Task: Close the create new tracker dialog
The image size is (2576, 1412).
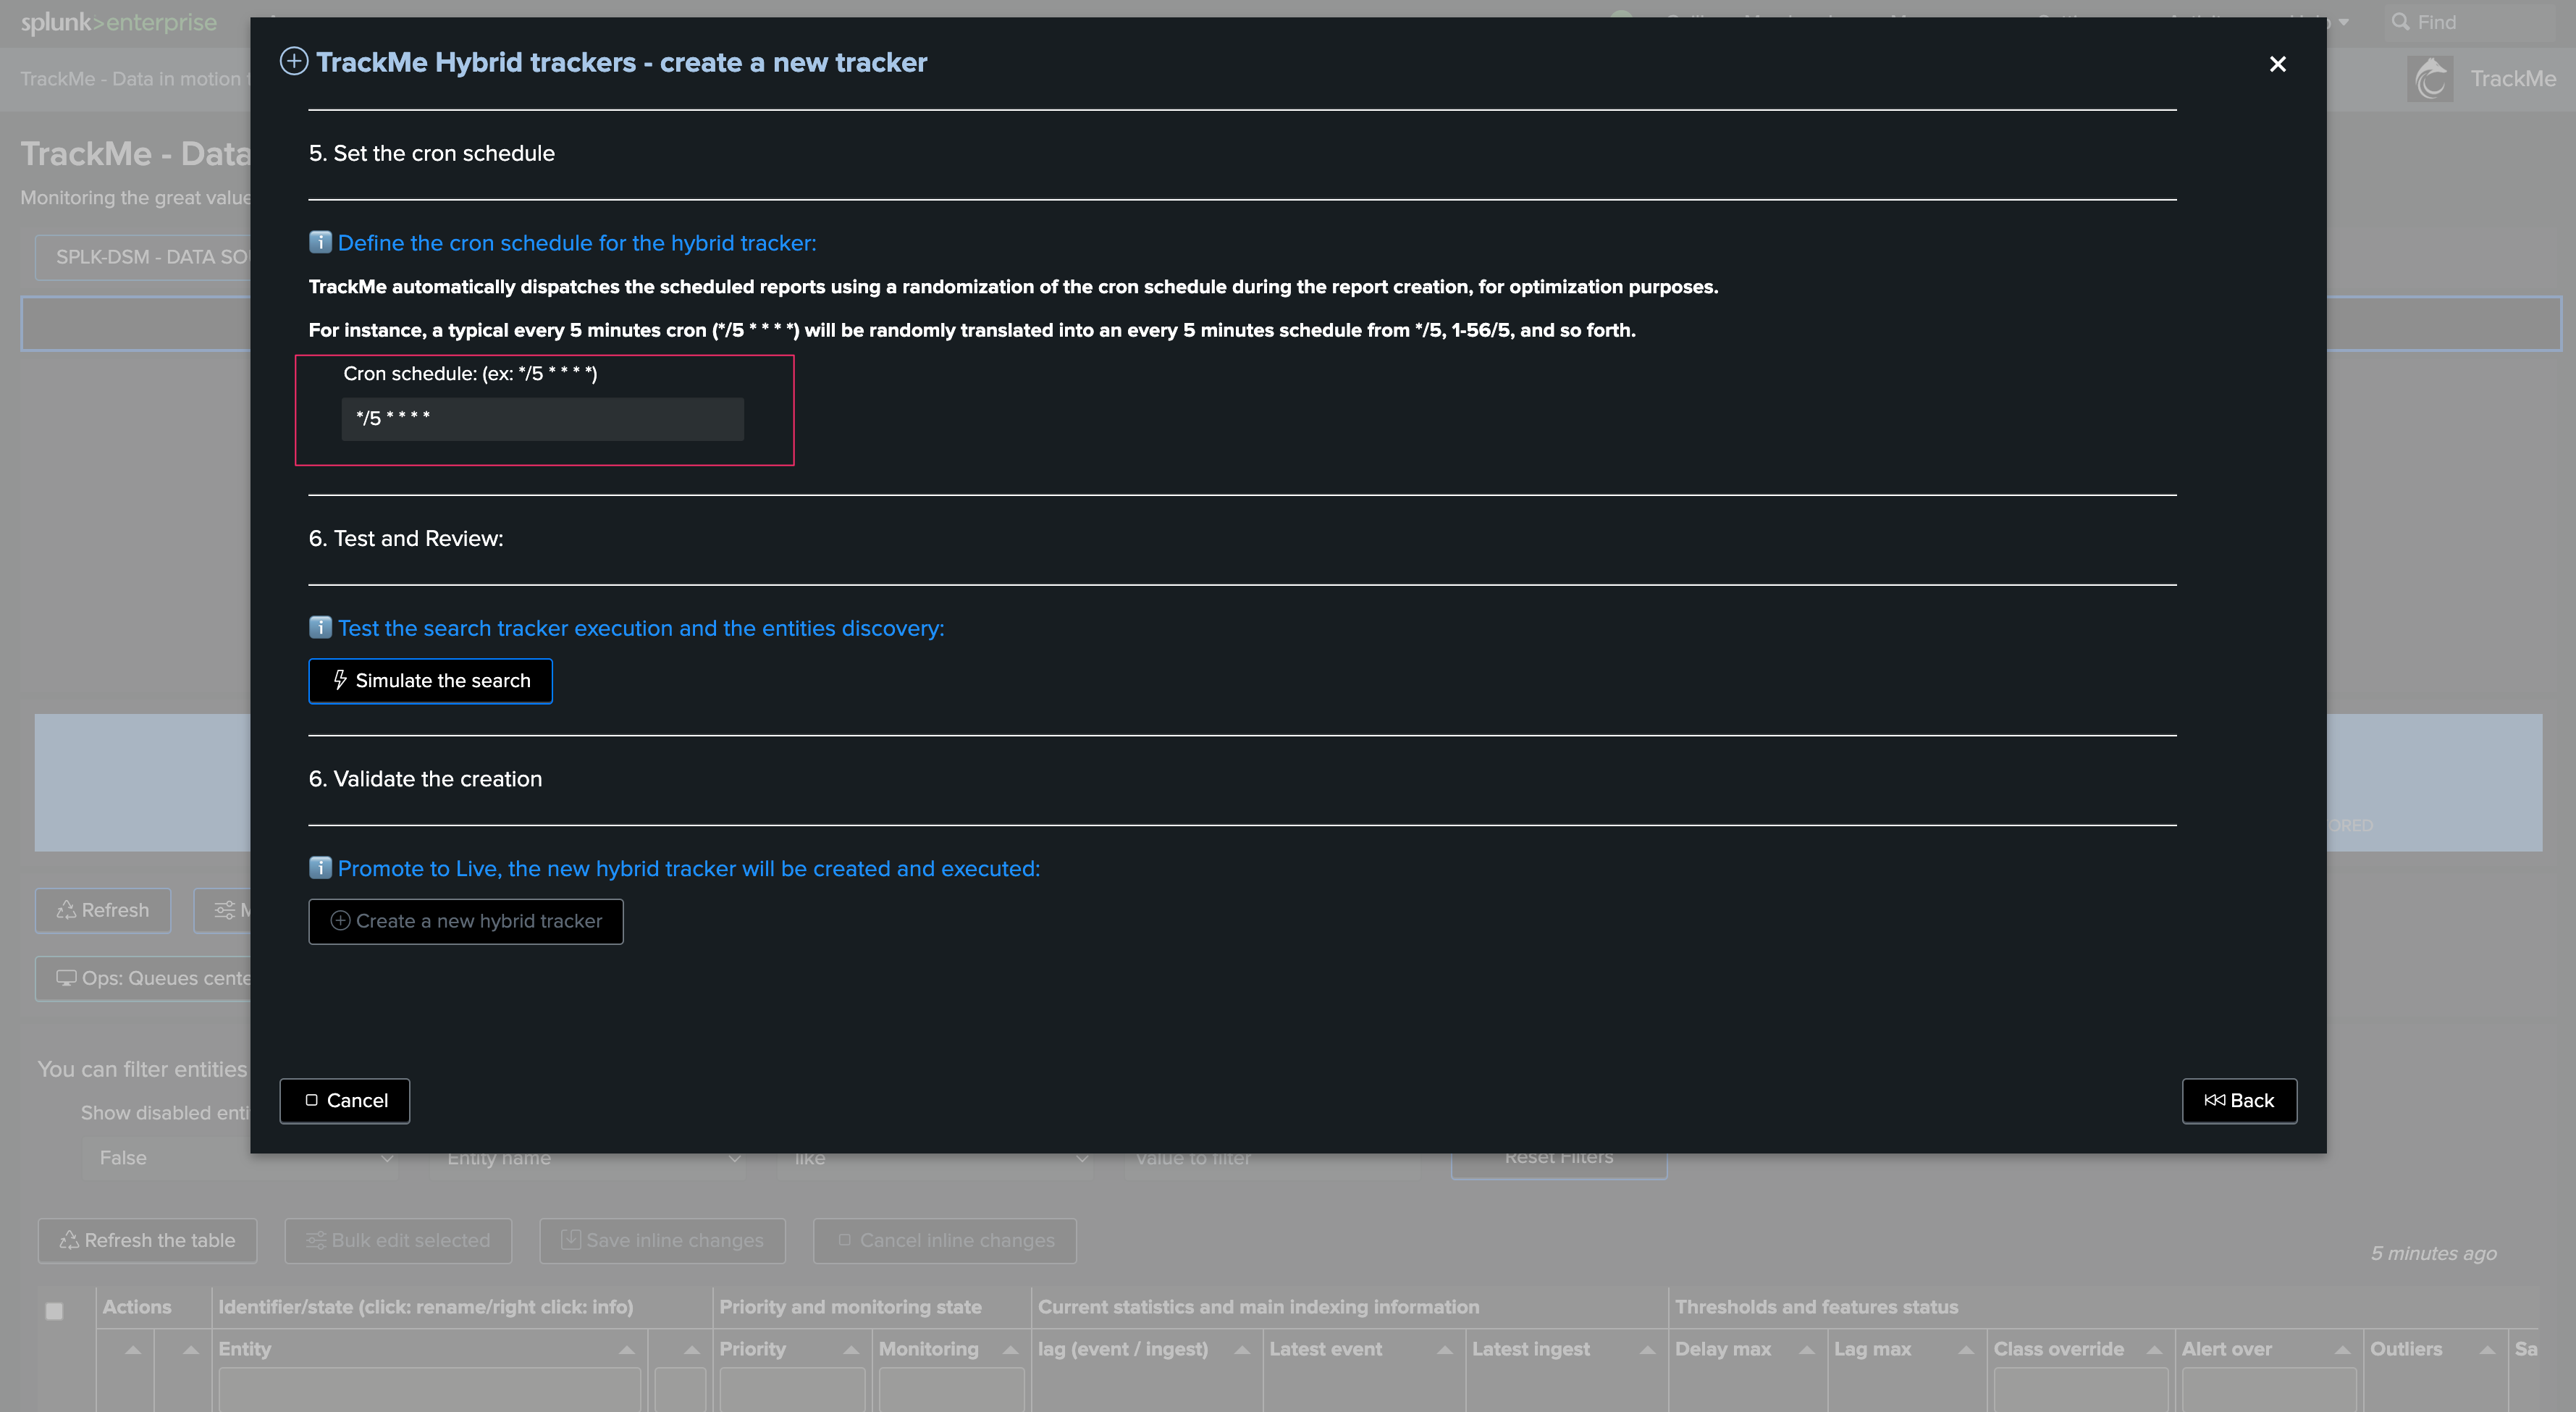Action: click(2277, 64)
